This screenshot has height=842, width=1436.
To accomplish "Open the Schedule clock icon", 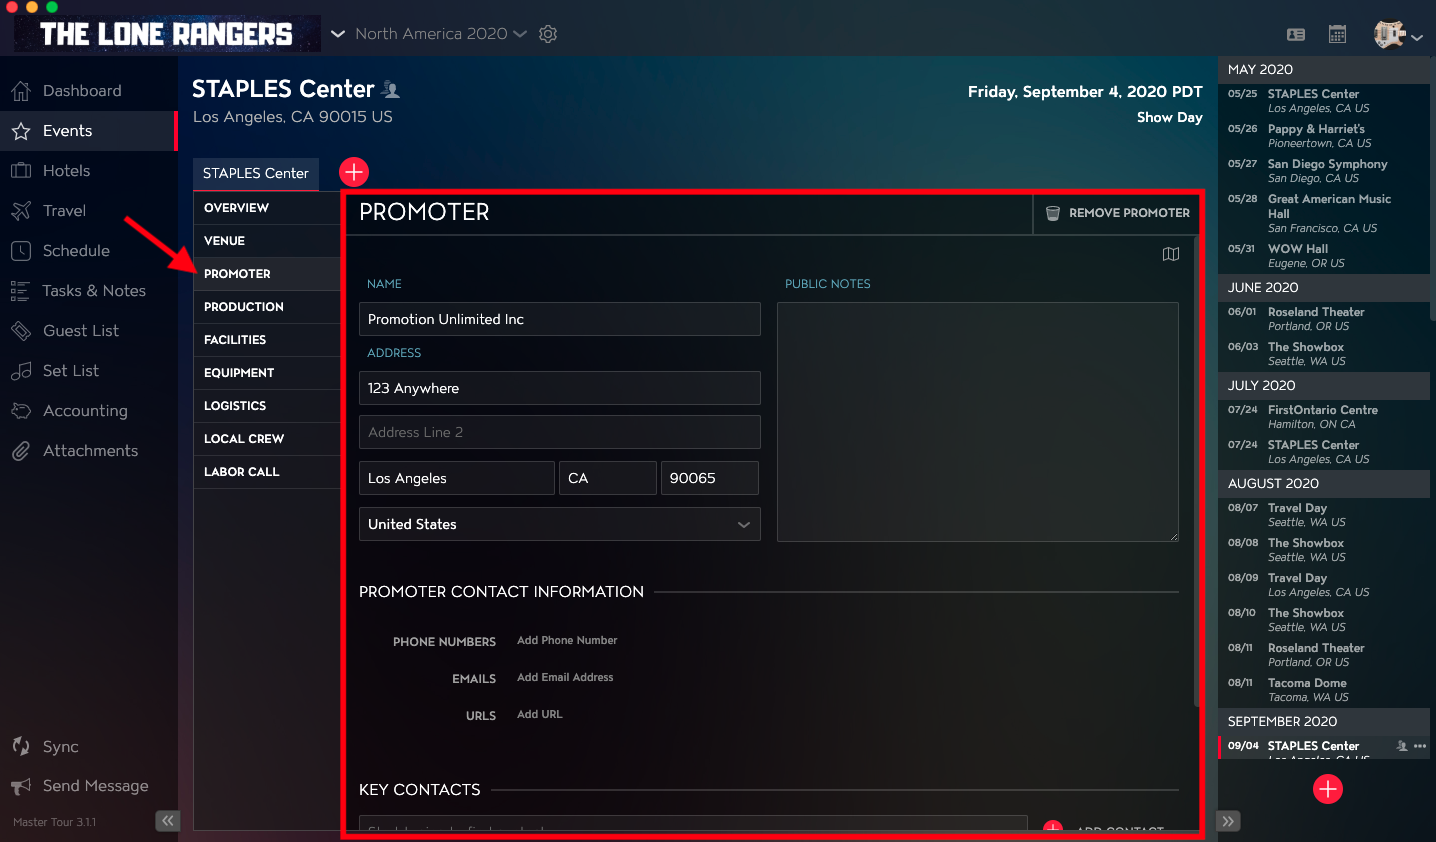I will pos(21,251).
